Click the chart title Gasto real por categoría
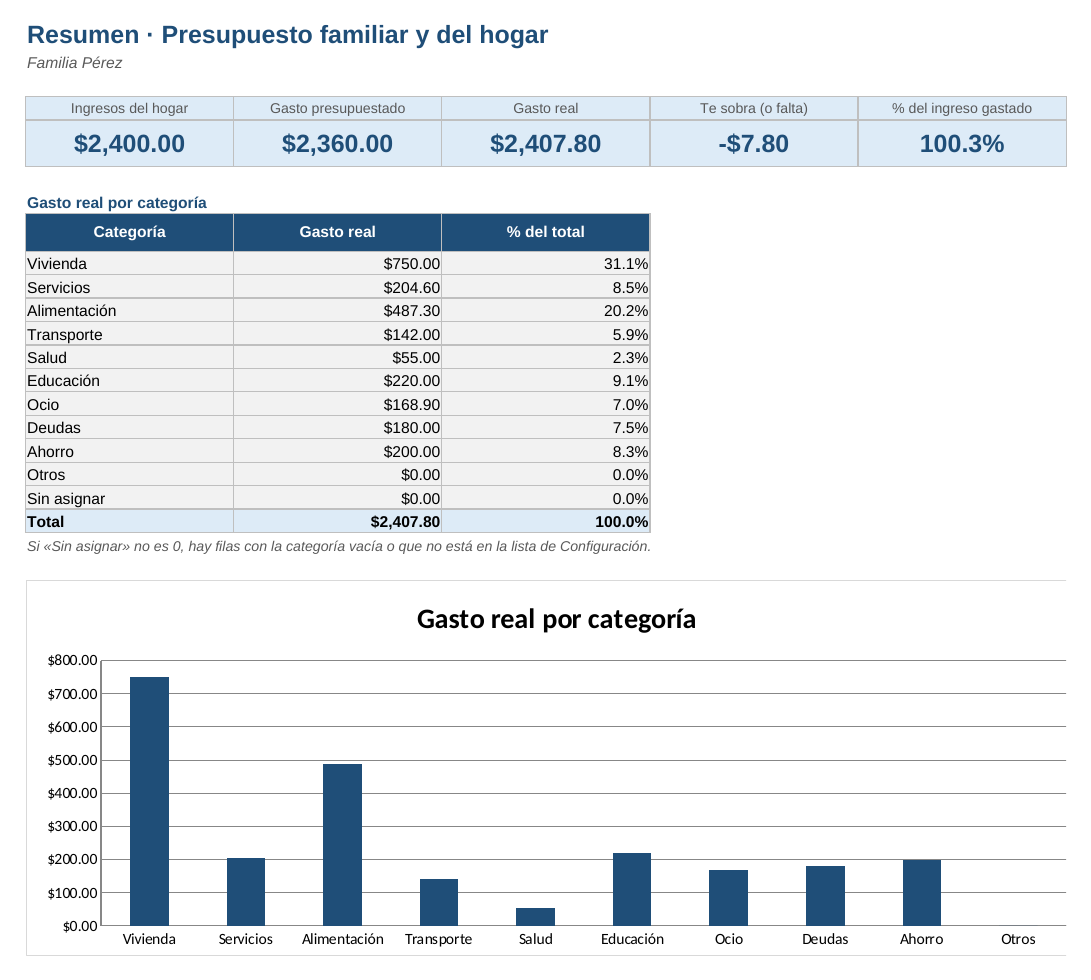This screenshot has height=980, width=1091. tap(556, 619)
